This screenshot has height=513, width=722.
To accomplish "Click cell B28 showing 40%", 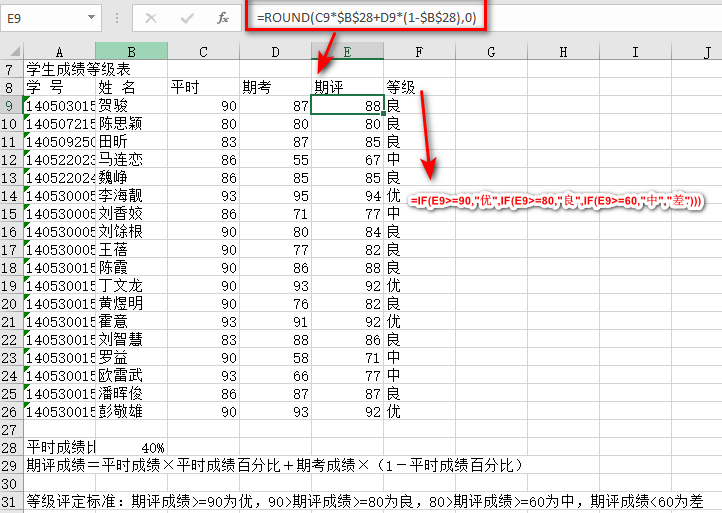I will click(131, 447).
